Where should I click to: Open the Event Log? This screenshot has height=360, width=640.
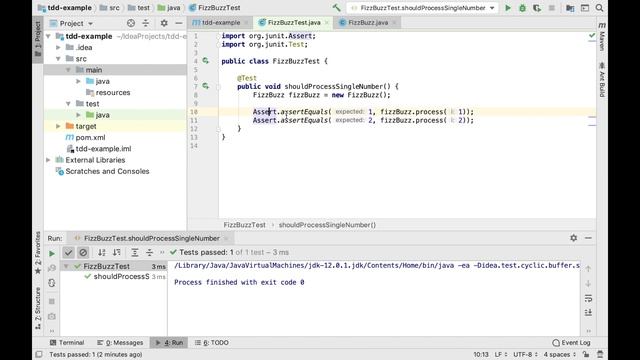coord(571,342)
